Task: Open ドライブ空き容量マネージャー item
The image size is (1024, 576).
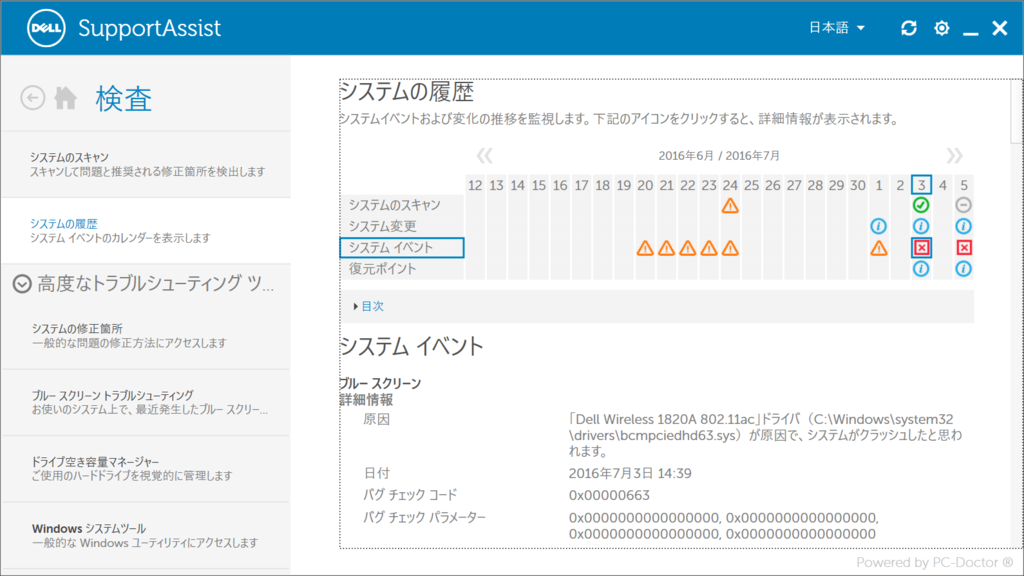Action: pos(146,469)
